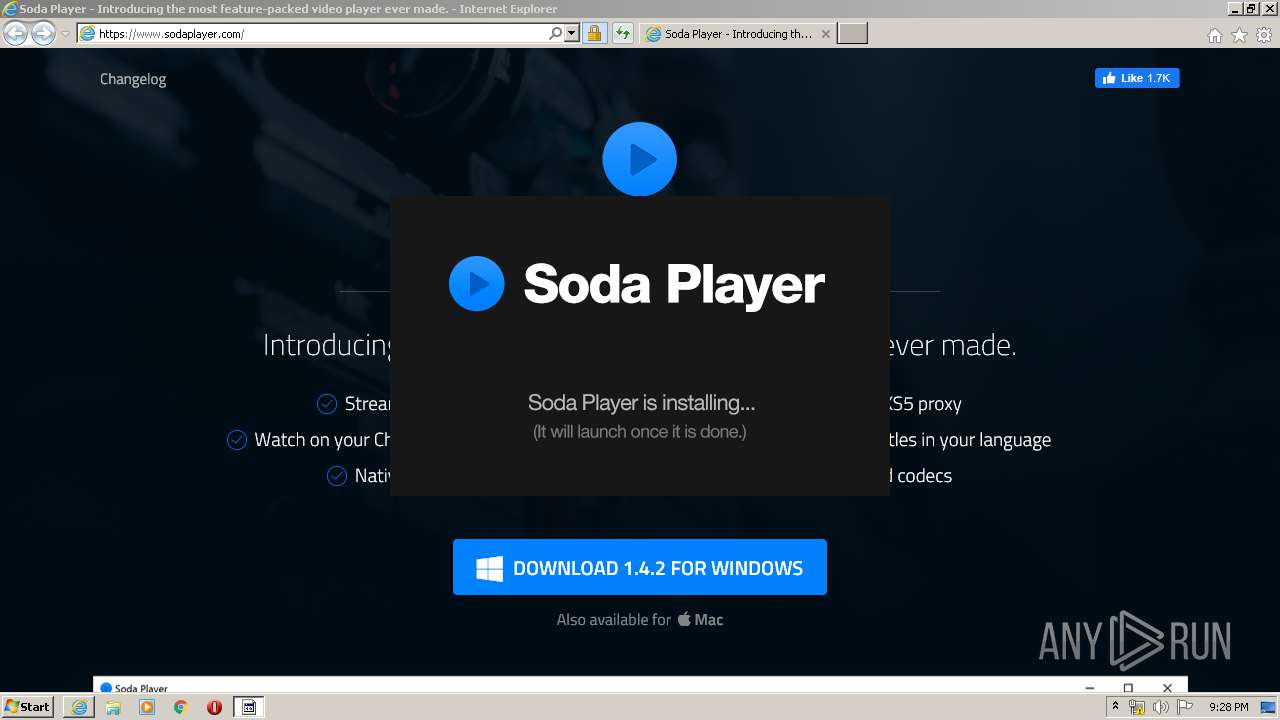Viewport: 1280px width, 720px height.
Task: Switch to the installer taskbar window
Action: pos(249,707)
